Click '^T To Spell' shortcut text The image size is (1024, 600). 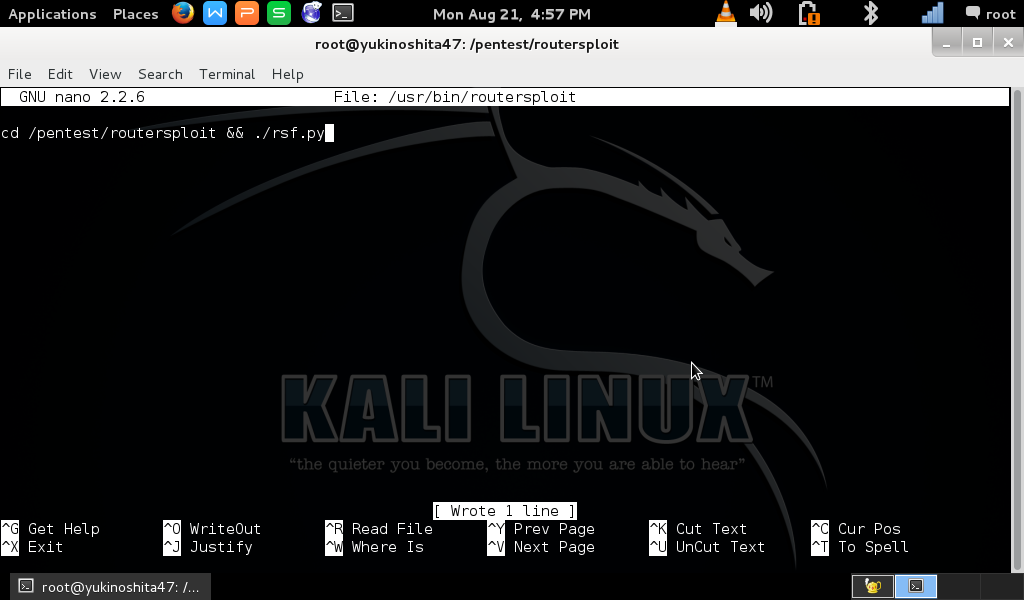[859, 547]
